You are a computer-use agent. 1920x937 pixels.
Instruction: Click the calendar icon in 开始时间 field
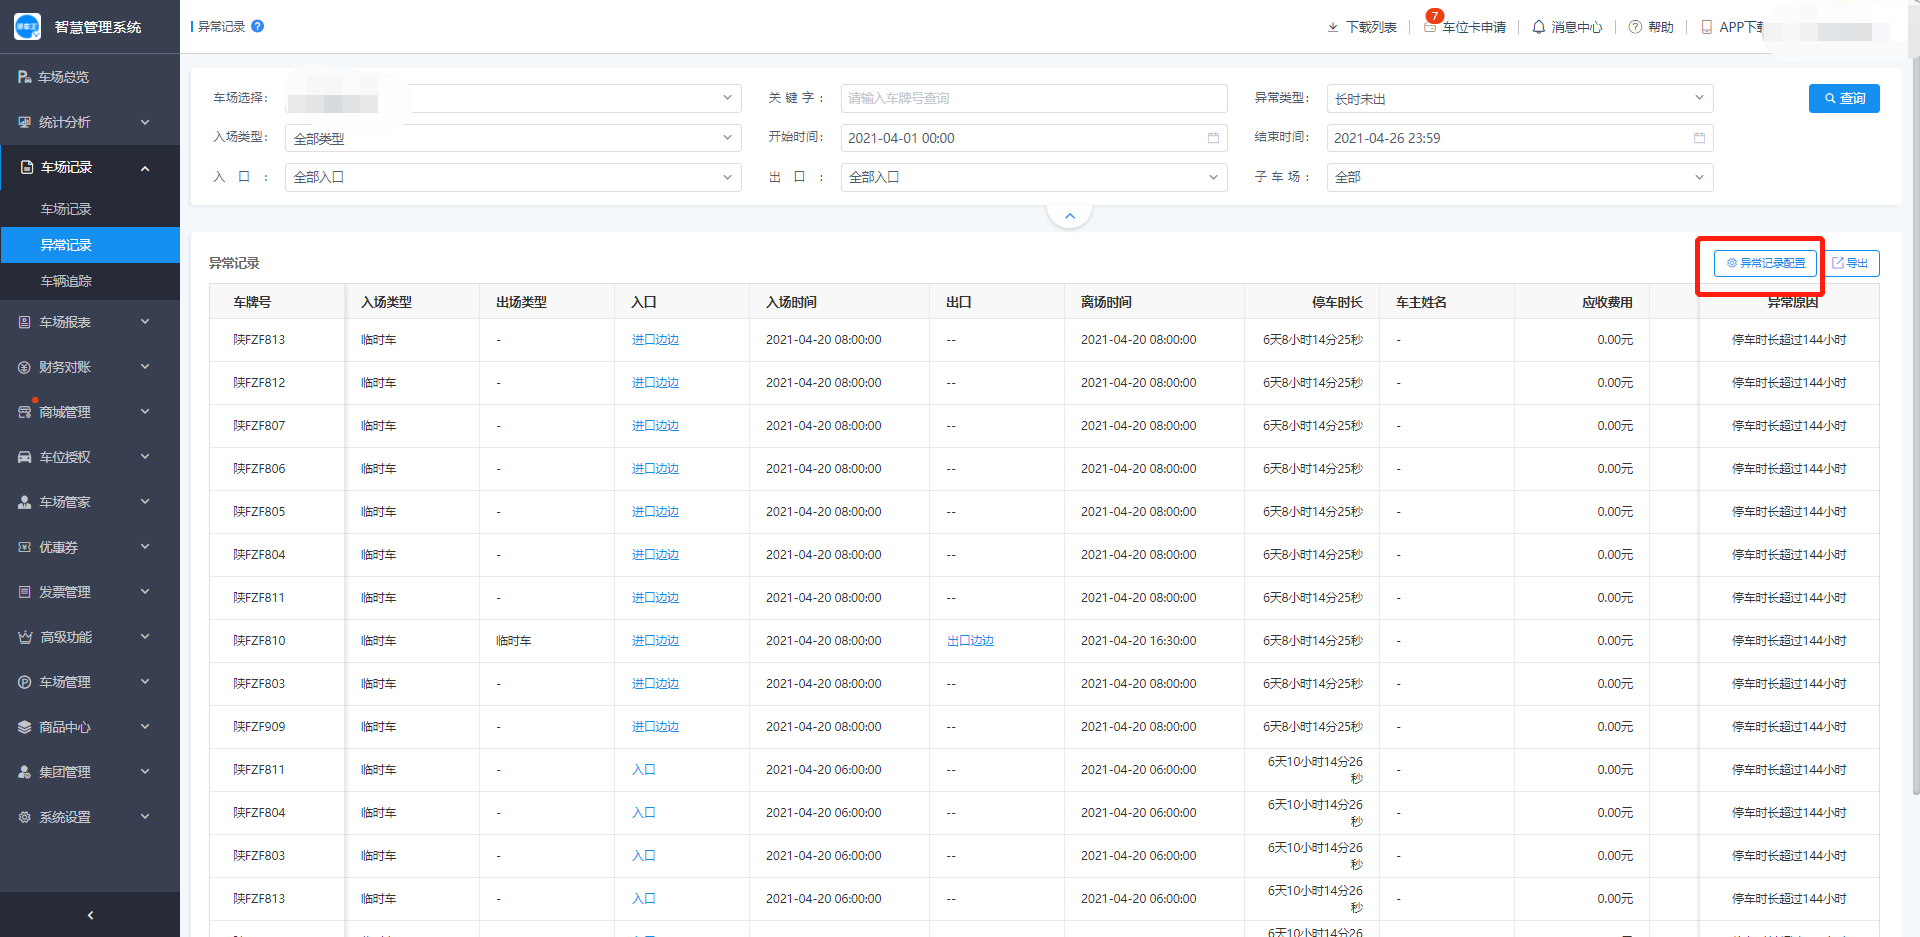click(1213, 138)
